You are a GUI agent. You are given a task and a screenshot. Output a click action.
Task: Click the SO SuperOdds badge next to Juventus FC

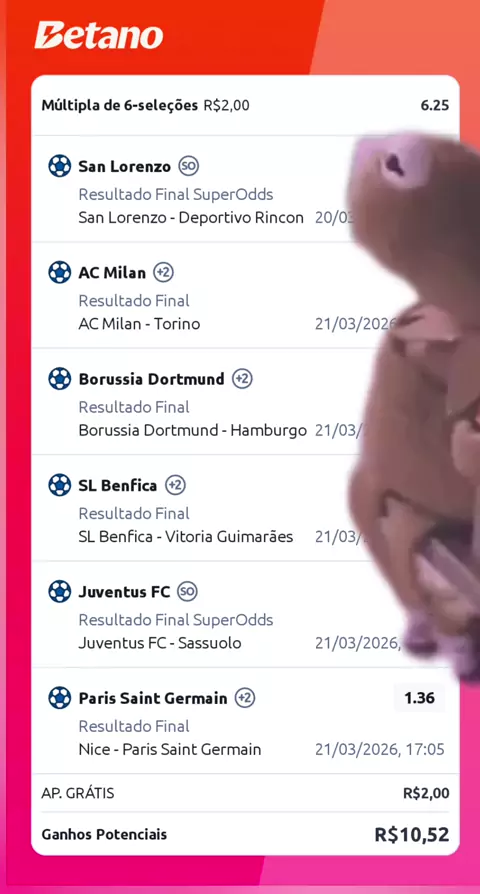[187, 591]
